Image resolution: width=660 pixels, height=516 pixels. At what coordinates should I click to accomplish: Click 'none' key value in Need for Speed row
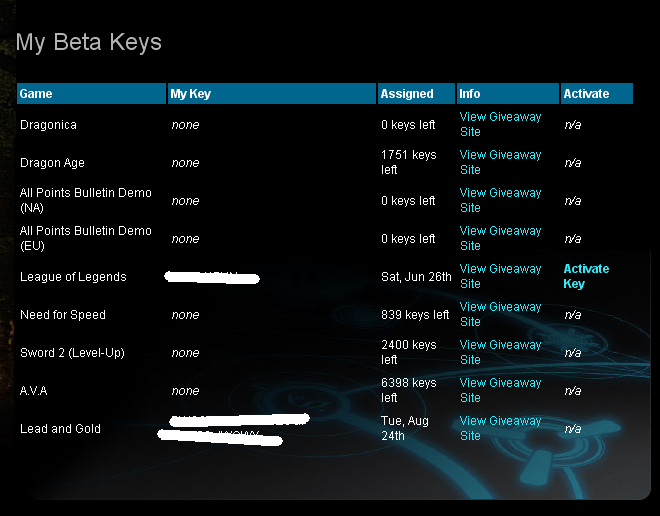pyautogui.click(x=185, y=315)
